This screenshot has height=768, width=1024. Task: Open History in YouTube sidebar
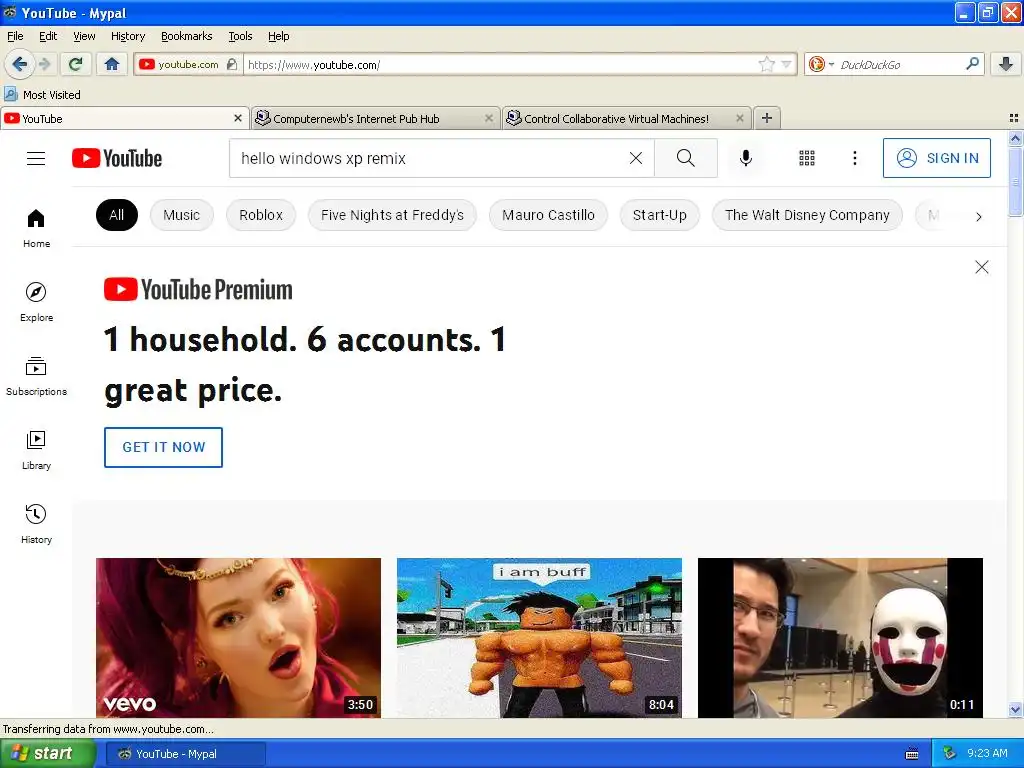(36, 524)
